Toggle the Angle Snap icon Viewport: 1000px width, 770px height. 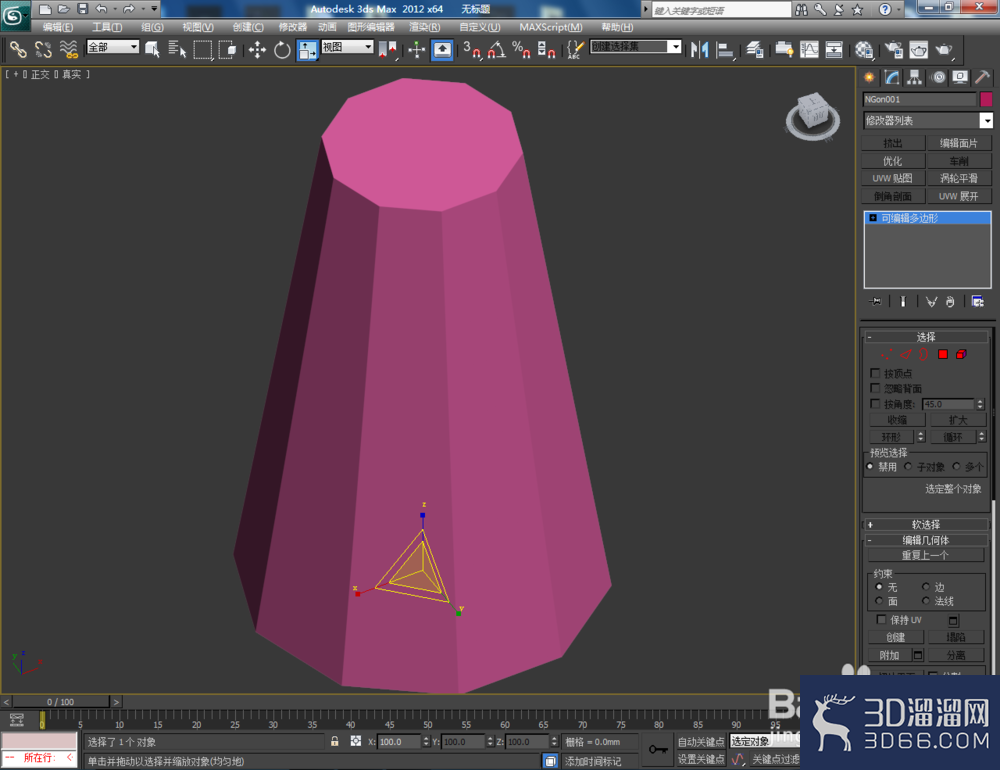tap(497, 49)
